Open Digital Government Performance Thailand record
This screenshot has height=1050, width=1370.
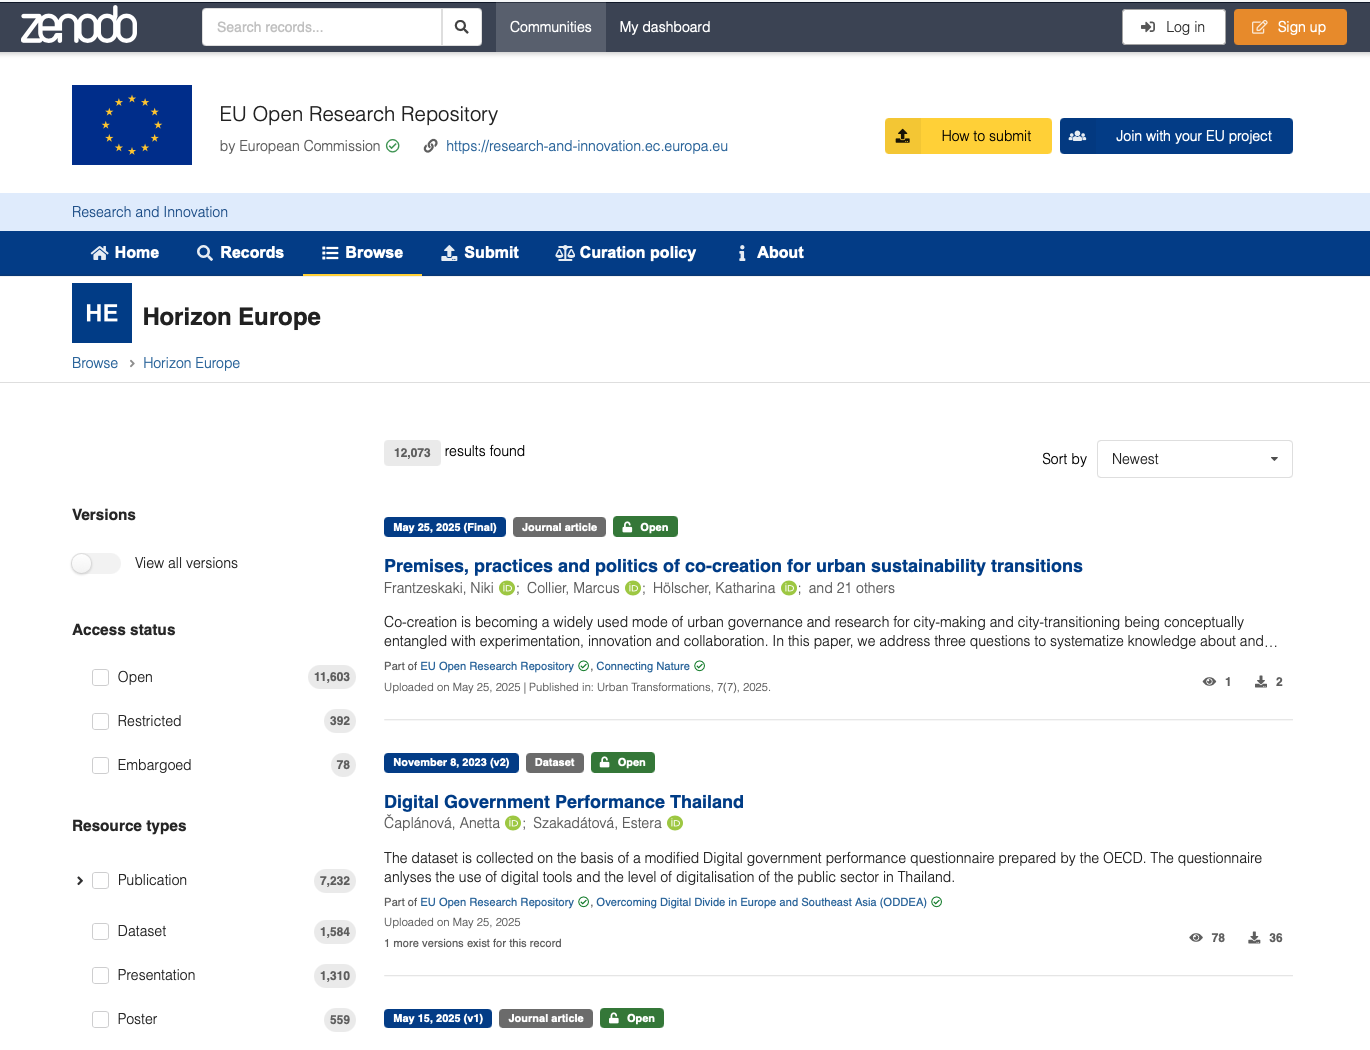click(x=564, y=802)
